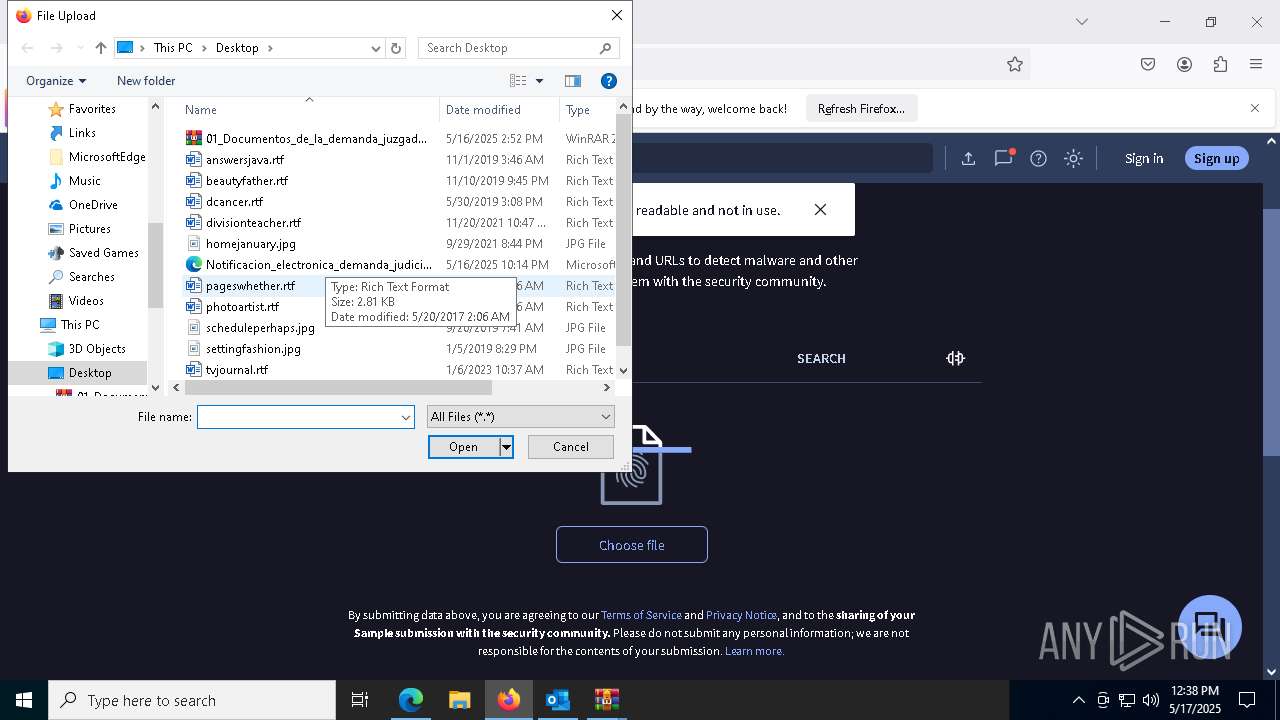Open MicrosoftEdge folder in navigation tree

click(107, 157)
